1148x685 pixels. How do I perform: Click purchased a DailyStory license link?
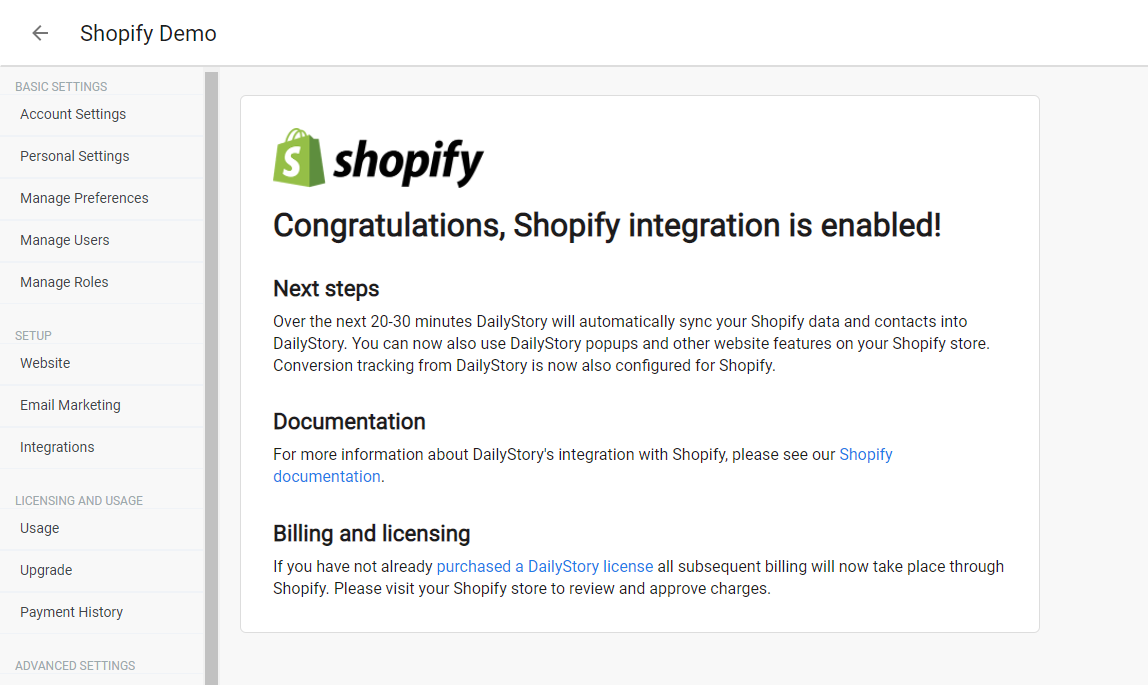click(545, 566)
